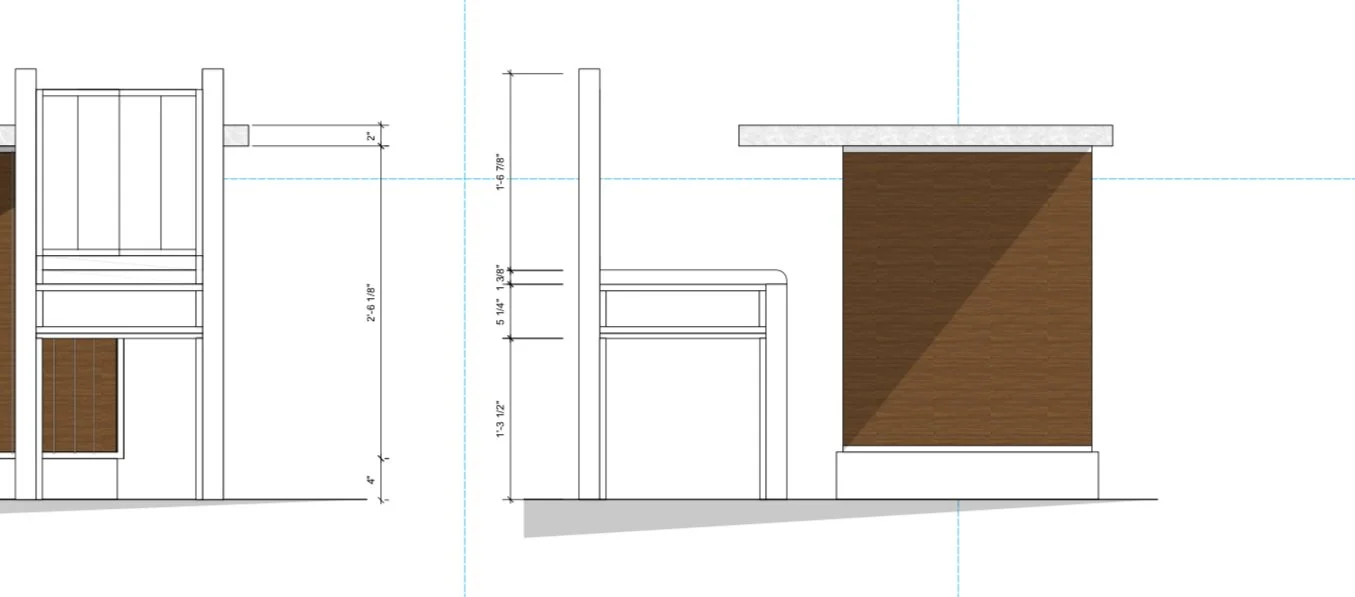
Task: Click the 1'-6 7/8" dimension label
Action: pyautogui.click(x=500, y=173)
